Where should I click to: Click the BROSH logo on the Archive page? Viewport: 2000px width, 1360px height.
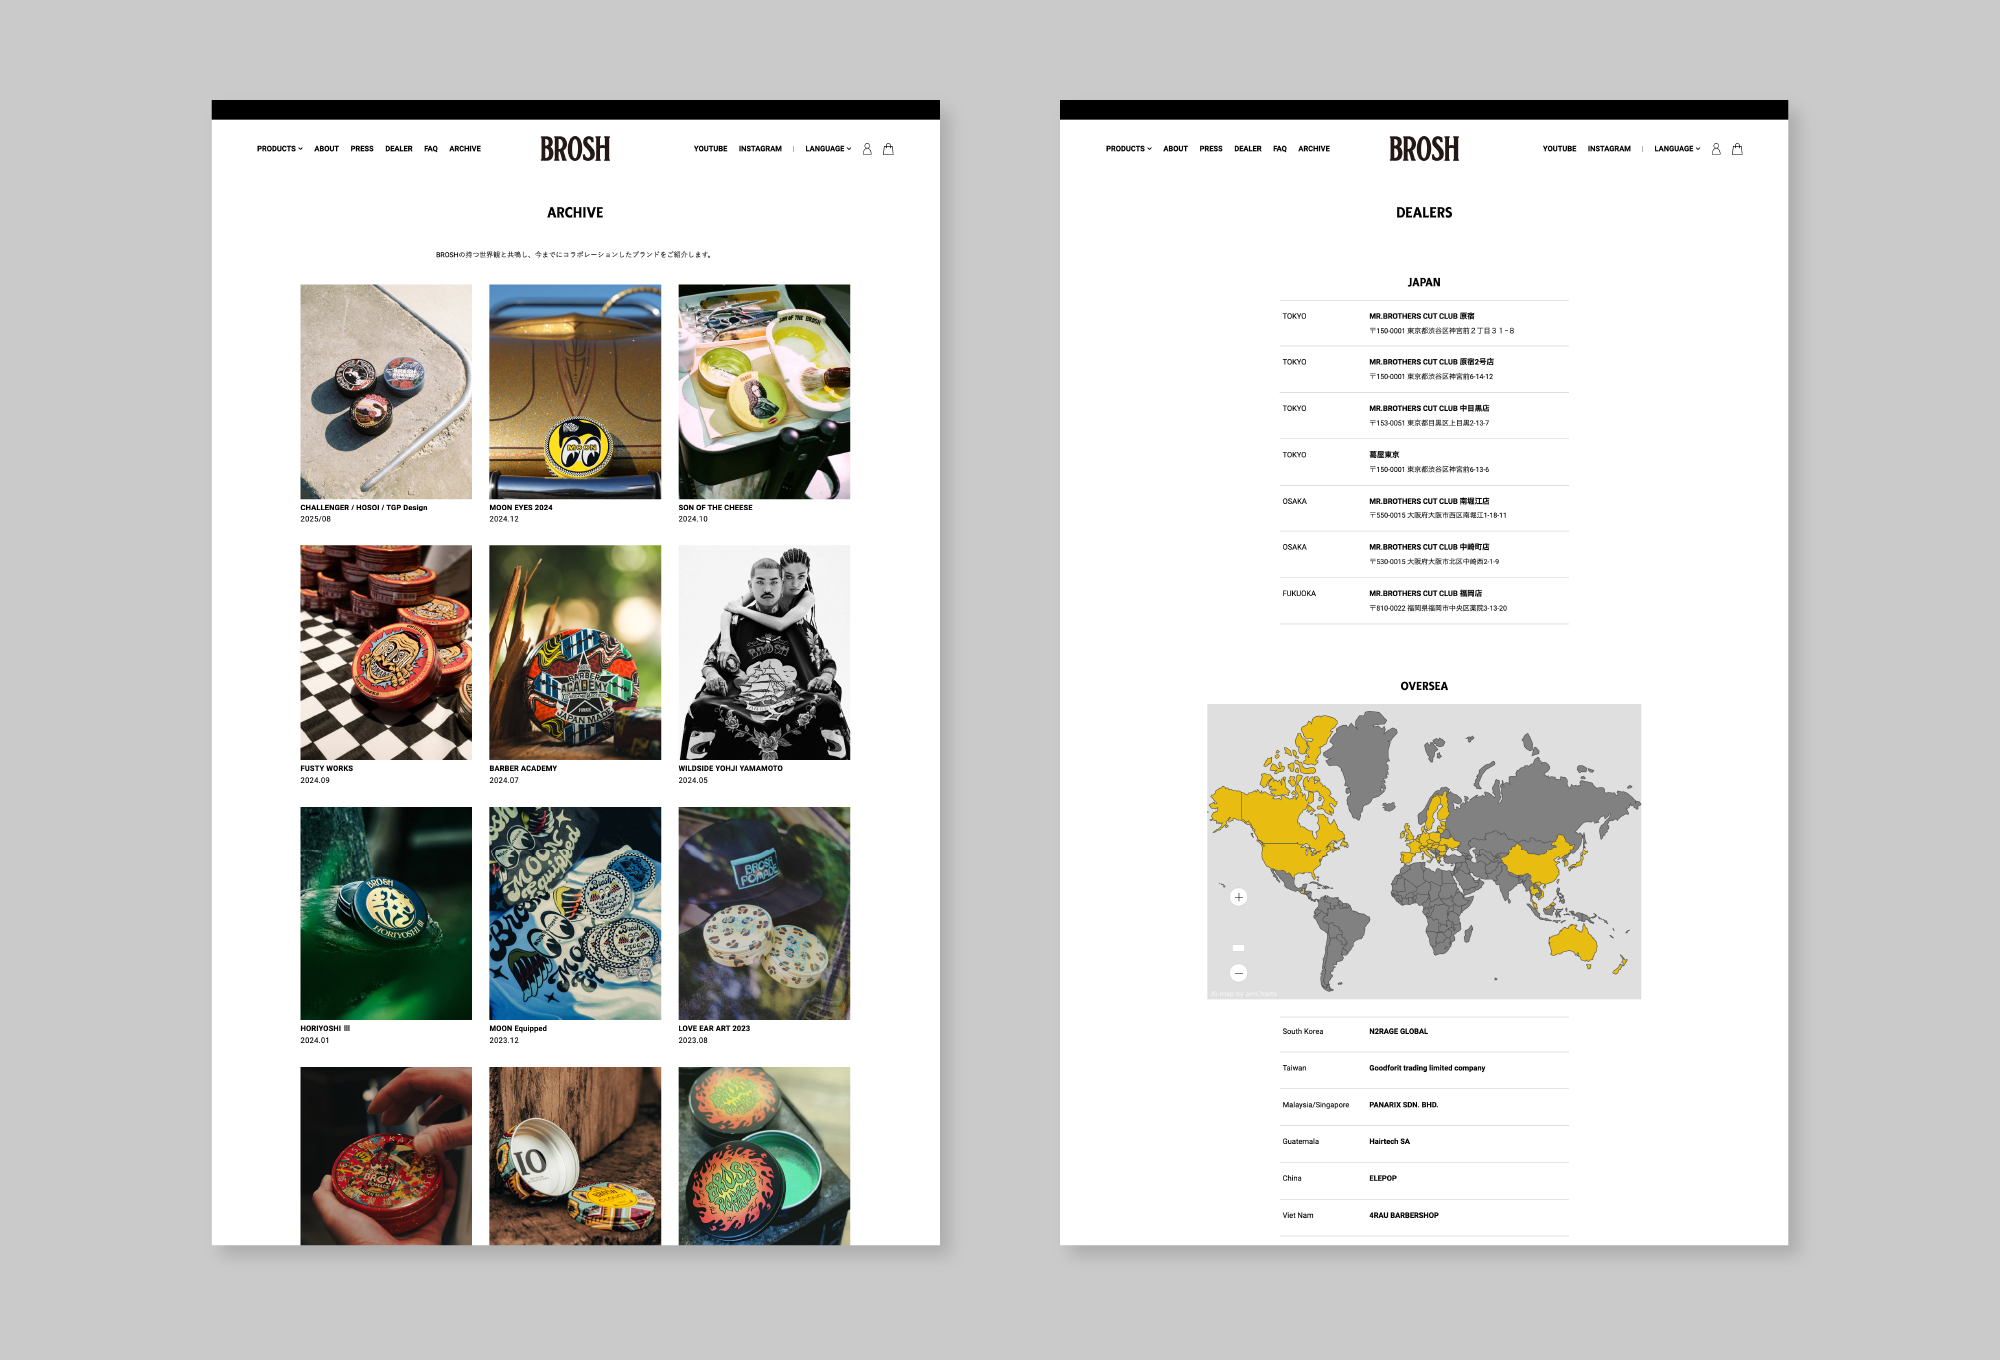tap(575, 149)
